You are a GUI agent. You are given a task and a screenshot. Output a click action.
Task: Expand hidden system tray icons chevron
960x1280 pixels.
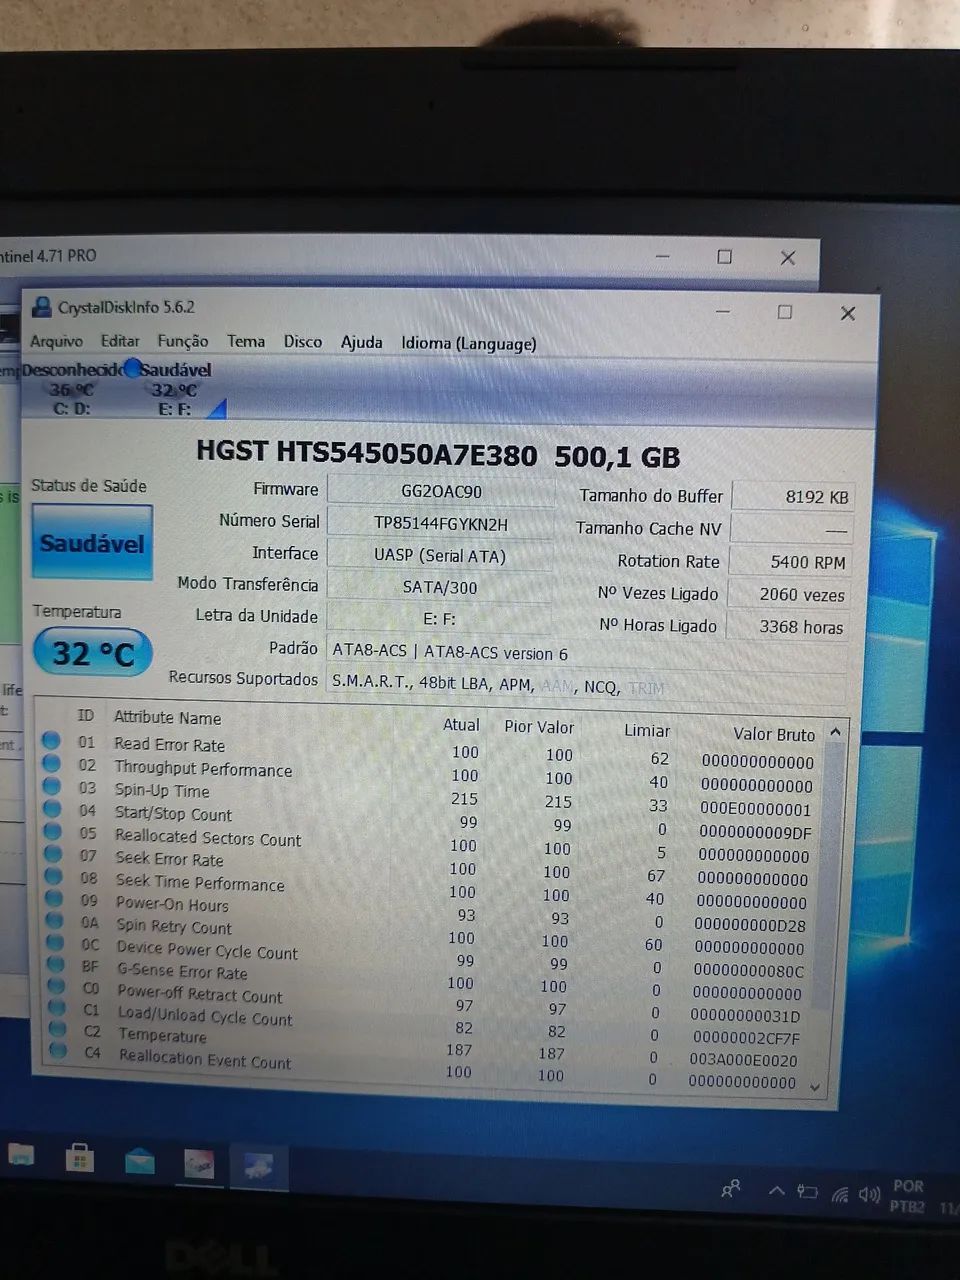(776, 1190)
